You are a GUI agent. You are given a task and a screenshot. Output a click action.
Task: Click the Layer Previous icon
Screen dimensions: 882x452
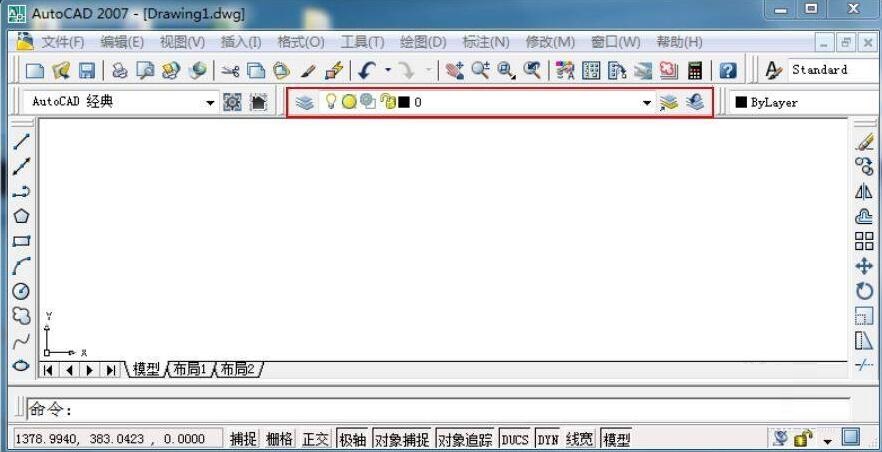click(695, 102)
